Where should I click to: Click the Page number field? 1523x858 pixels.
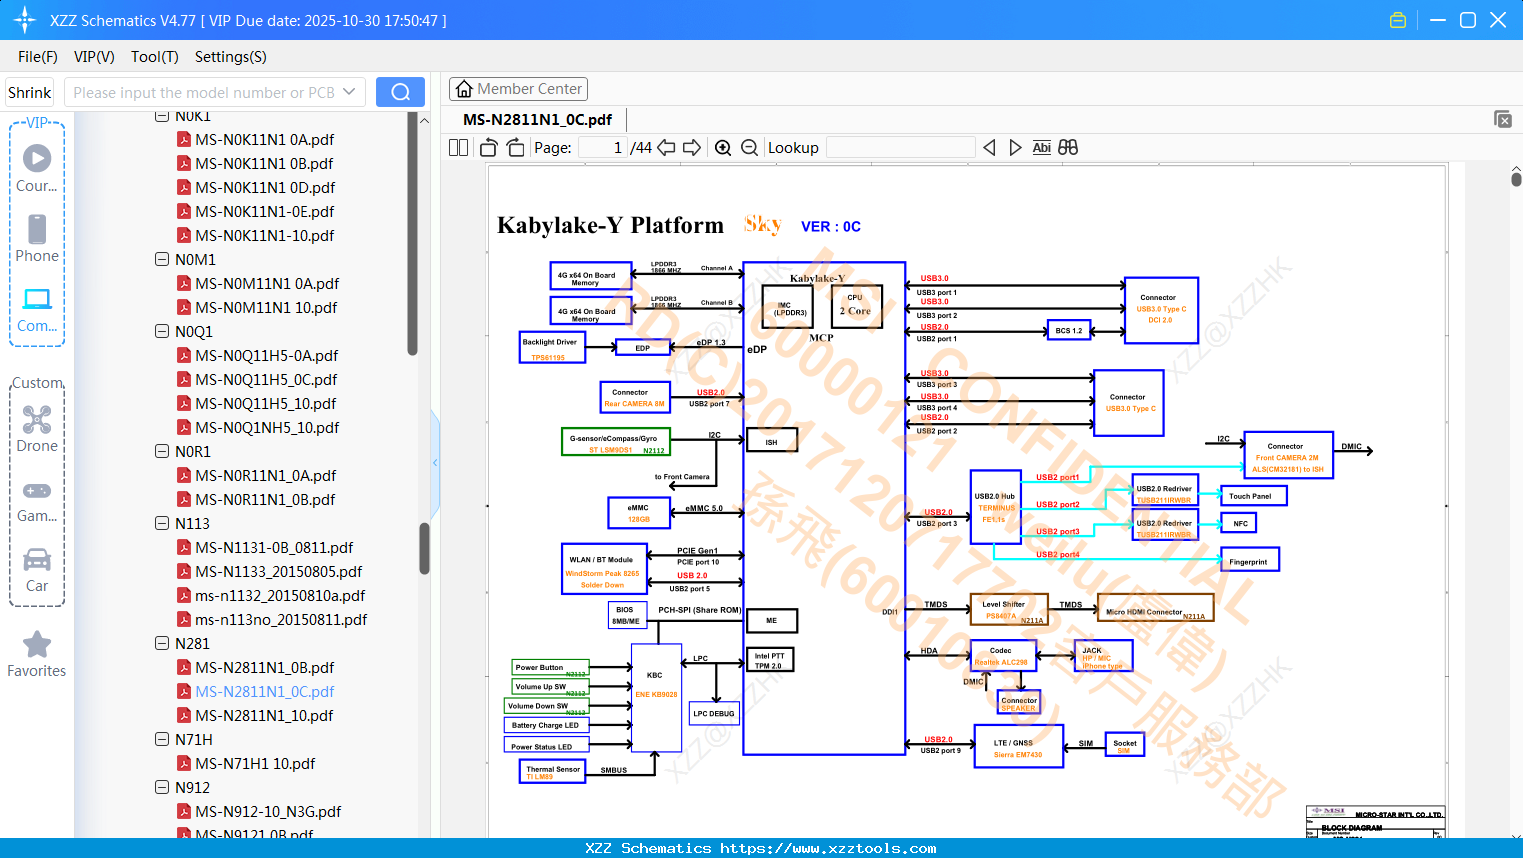[x=603, y=148]
